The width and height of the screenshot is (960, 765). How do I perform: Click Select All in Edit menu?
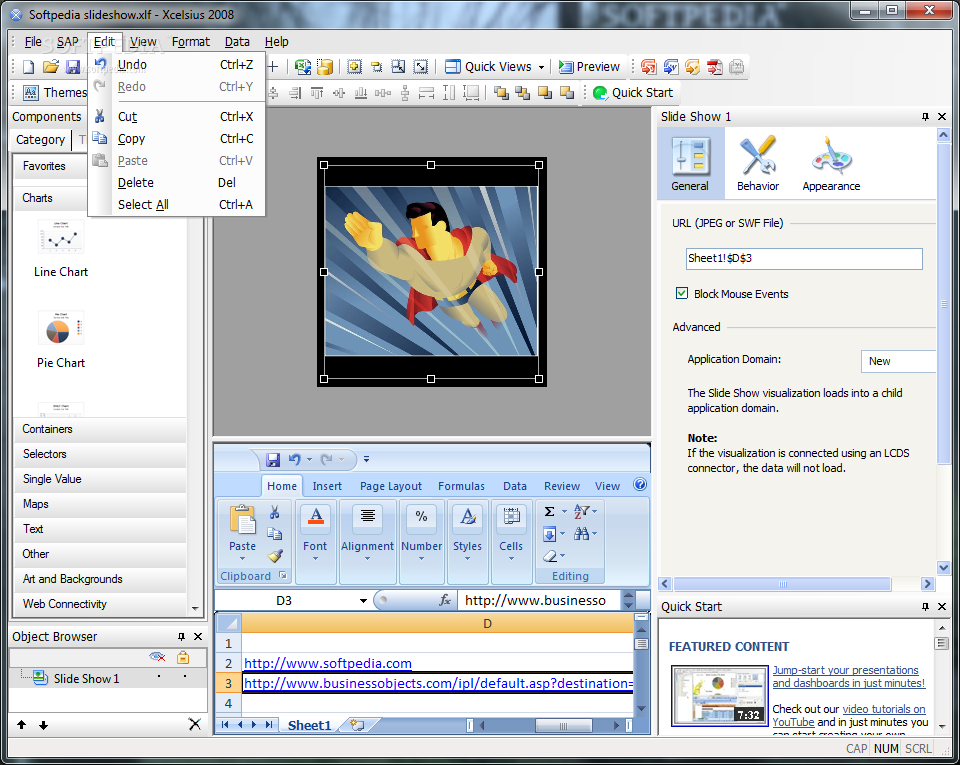pos(176,204)
